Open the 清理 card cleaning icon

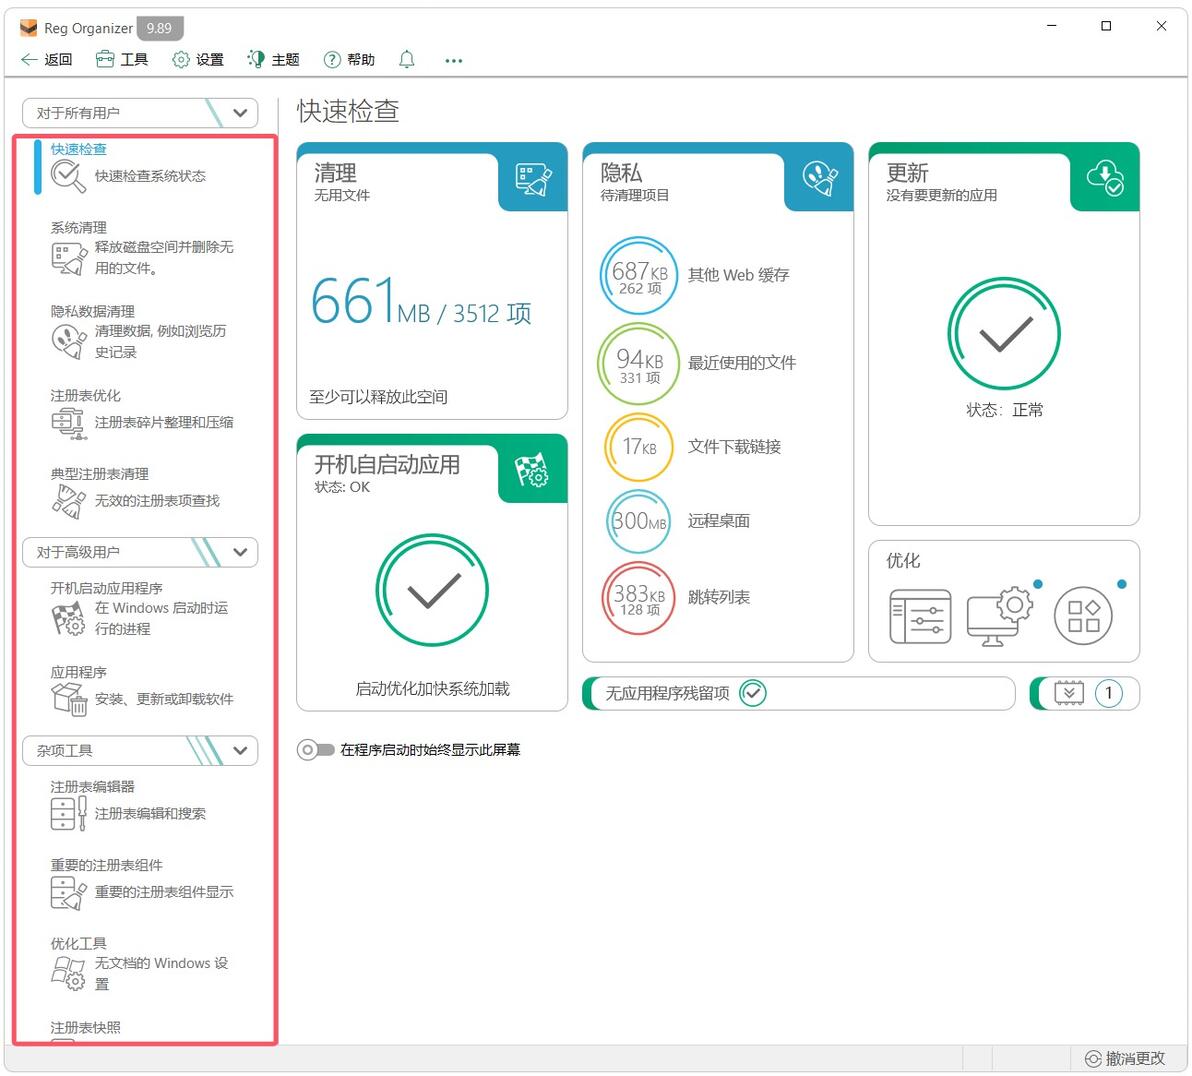[x=533, y=179]
